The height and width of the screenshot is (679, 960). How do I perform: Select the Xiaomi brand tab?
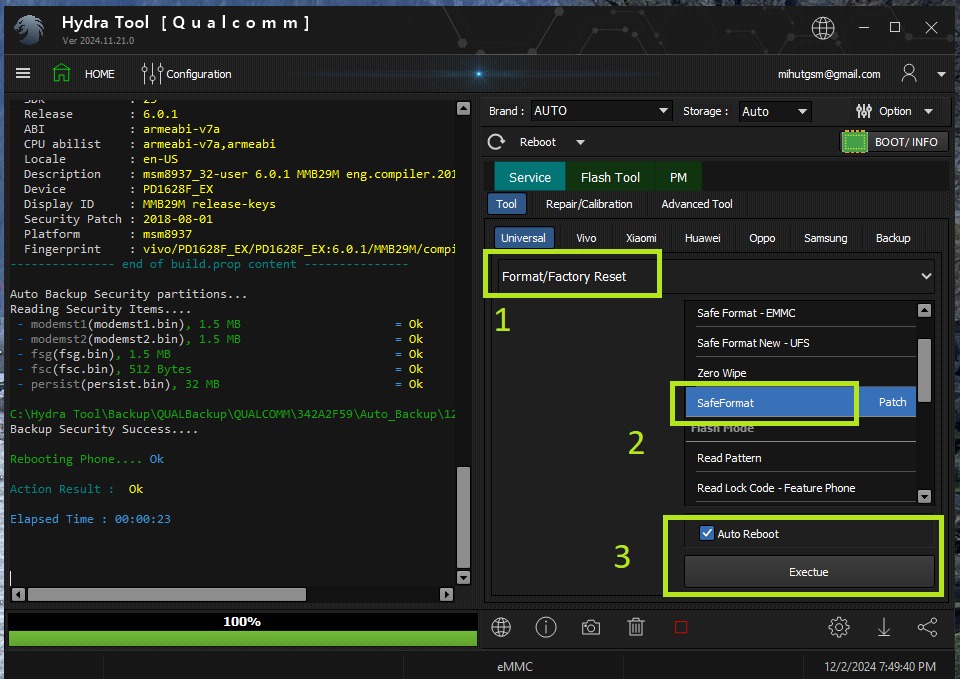point(641,238)
